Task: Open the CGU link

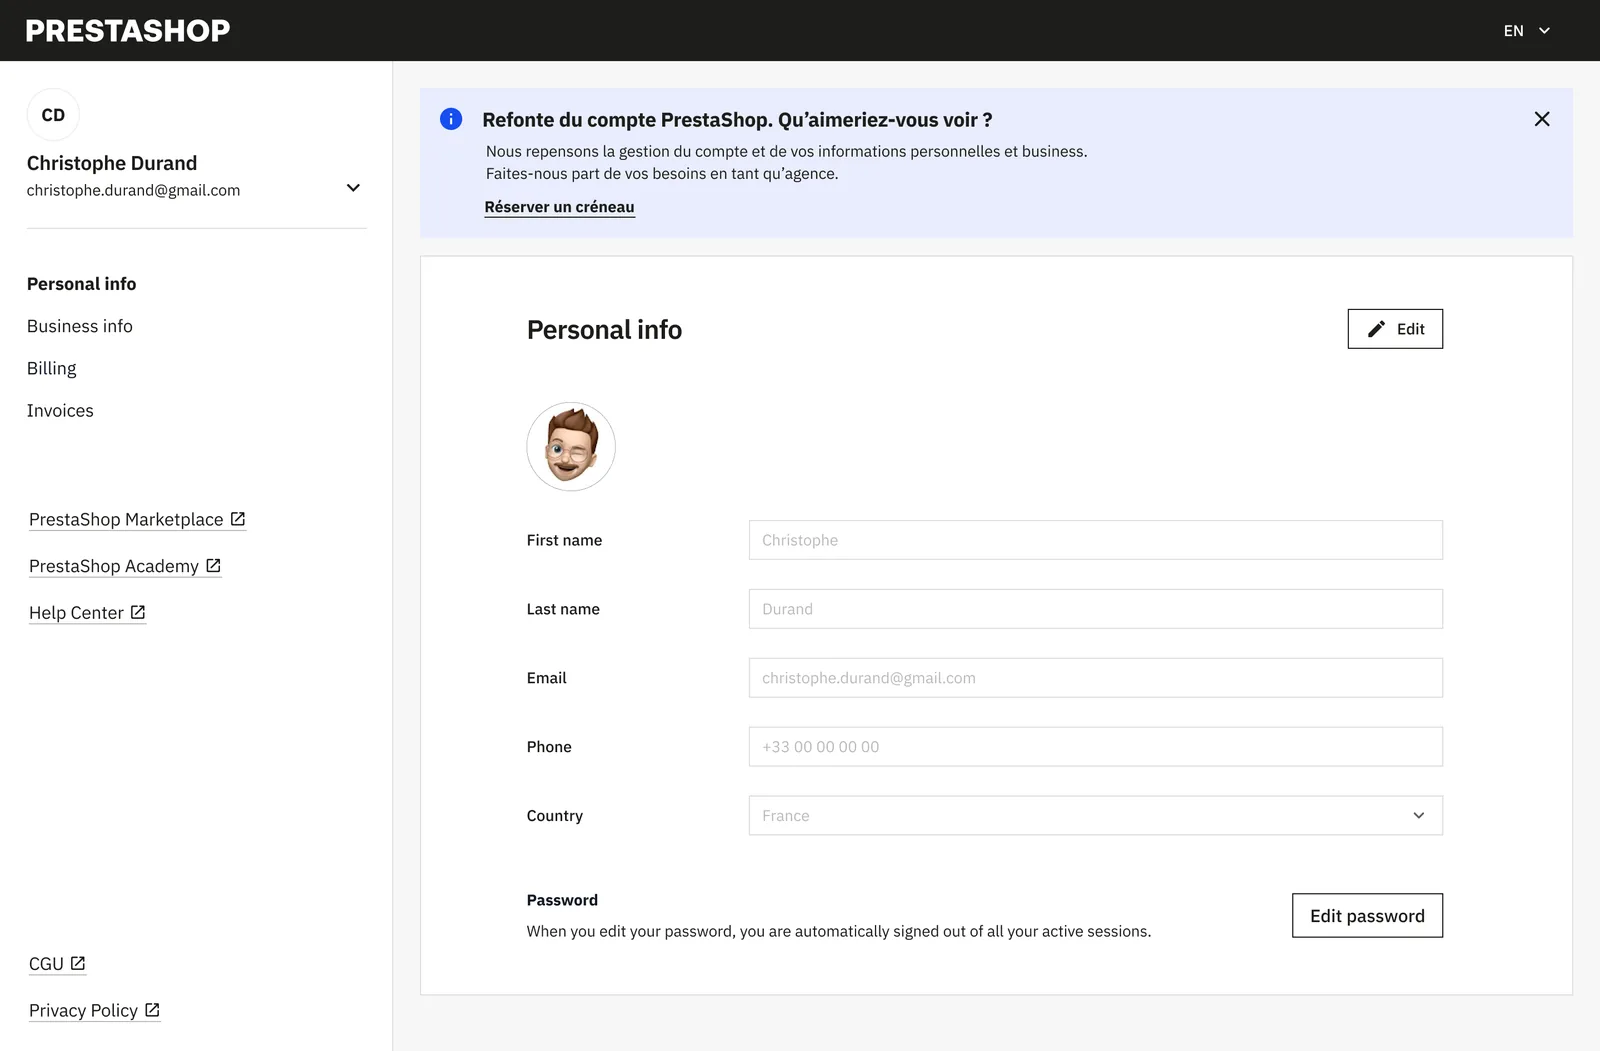Action: [x=57, y=964]
